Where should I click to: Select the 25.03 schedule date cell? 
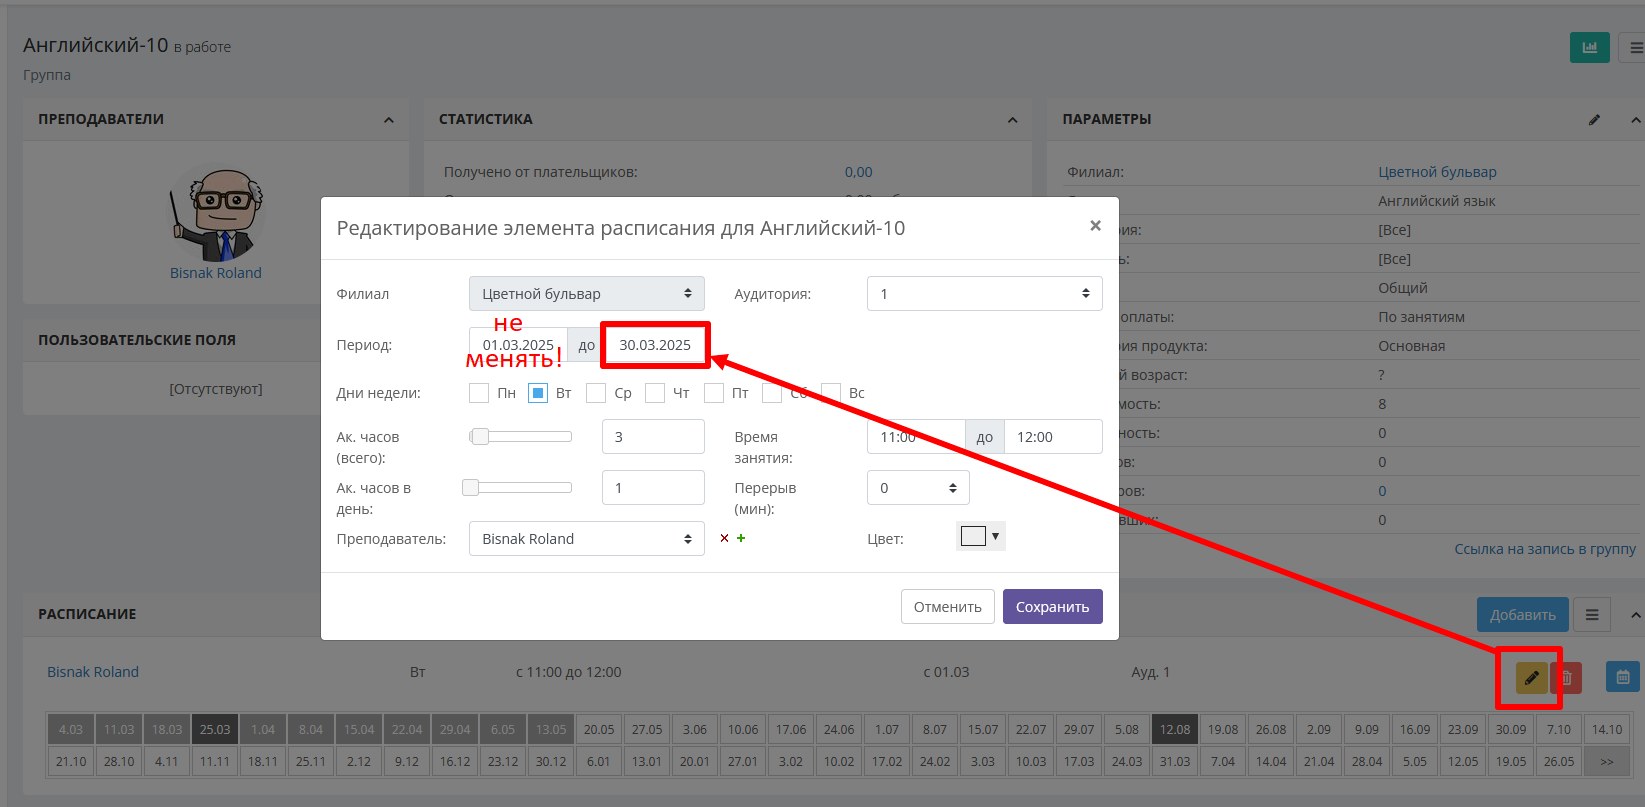215,730
